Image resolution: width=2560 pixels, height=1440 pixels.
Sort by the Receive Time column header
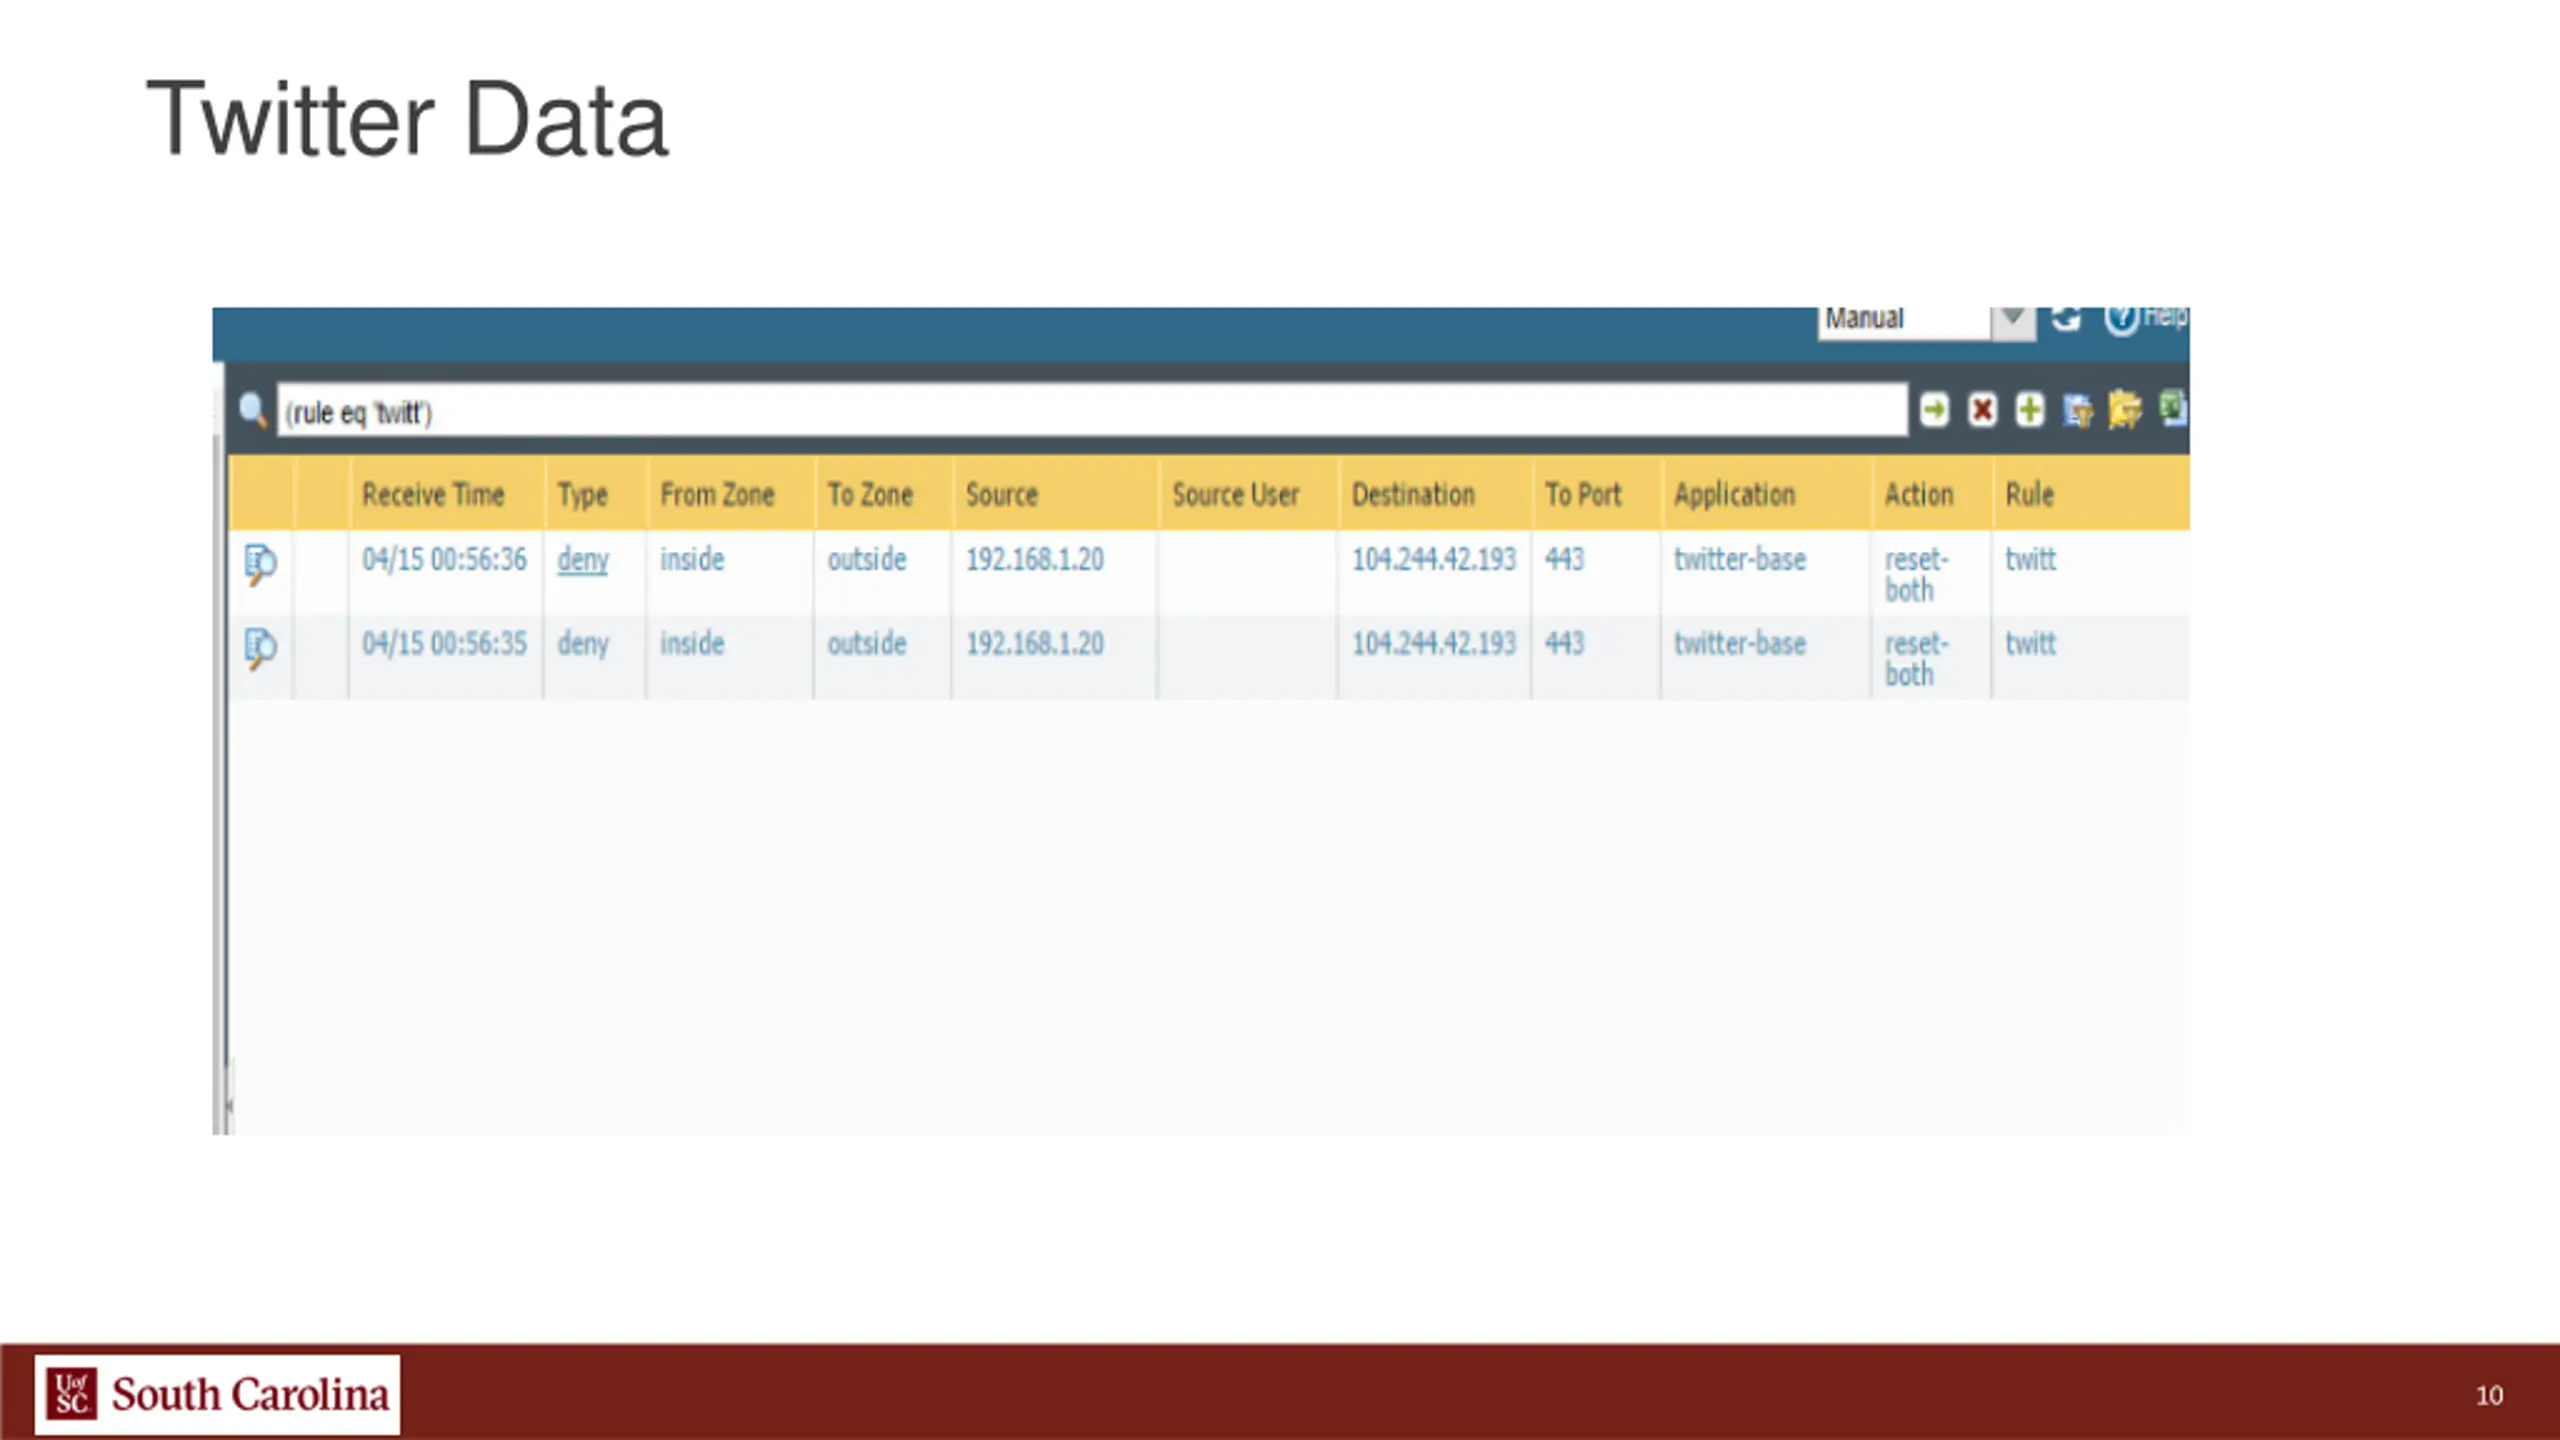pyautogui.click(x=433, y=494)
